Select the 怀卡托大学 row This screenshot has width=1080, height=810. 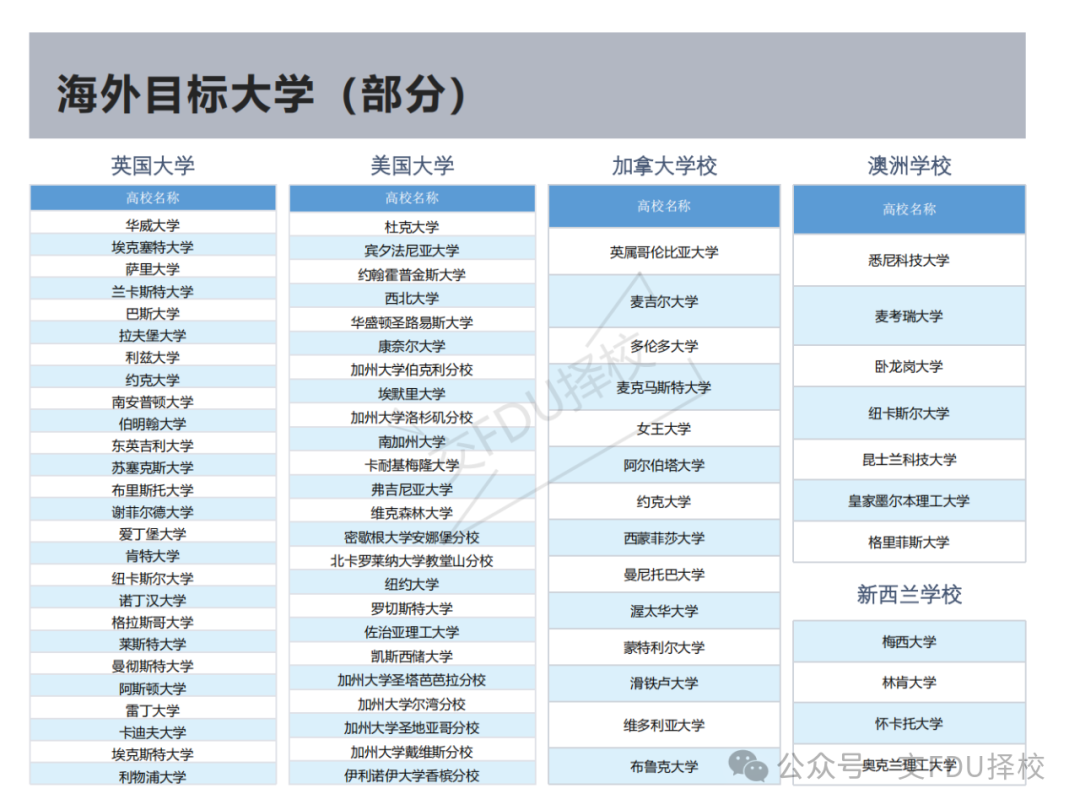click(909, 723)
